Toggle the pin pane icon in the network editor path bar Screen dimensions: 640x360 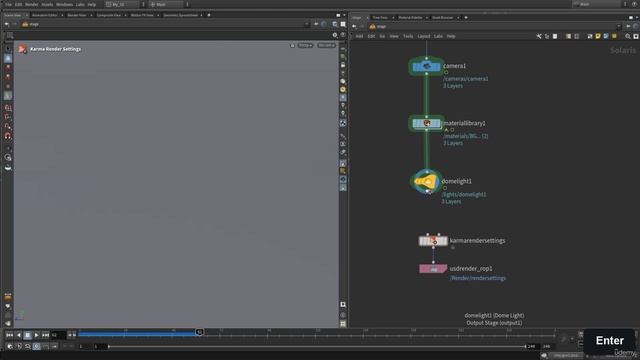click(628, 27)
